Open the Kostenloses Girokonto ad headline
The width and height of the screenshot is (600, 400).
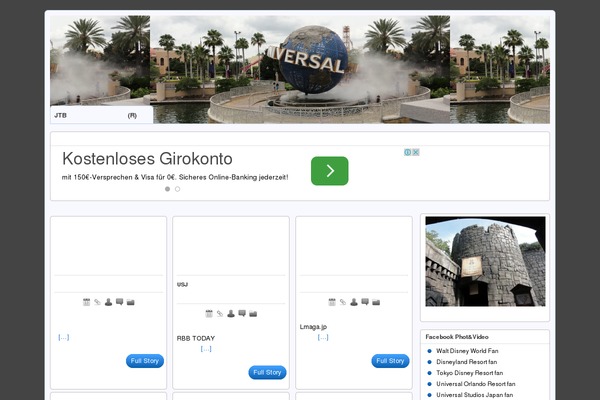click(147, 158)
